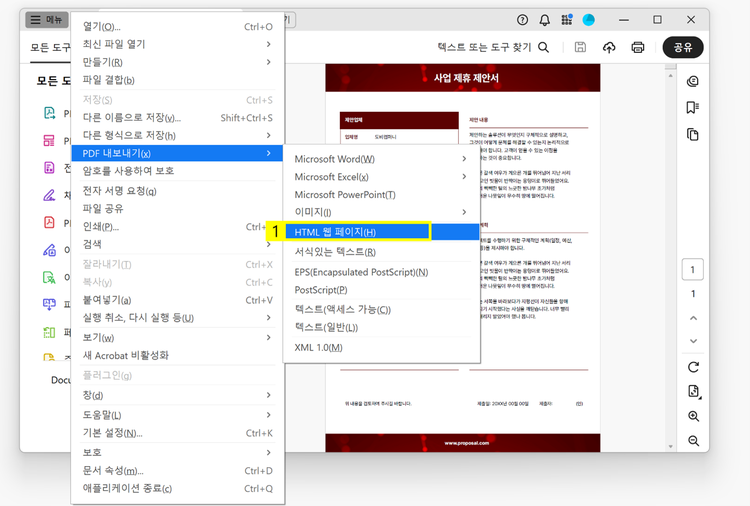Viewport: 750px width, 506px height.
Task: Go to next page down chevron
Action: coord(693,341)
